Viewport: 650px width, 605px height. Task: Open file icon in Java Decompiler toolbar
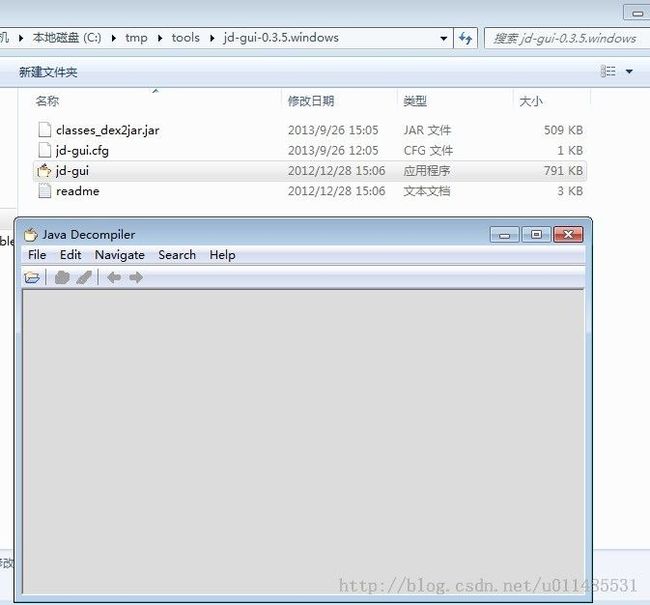[32, 277]
